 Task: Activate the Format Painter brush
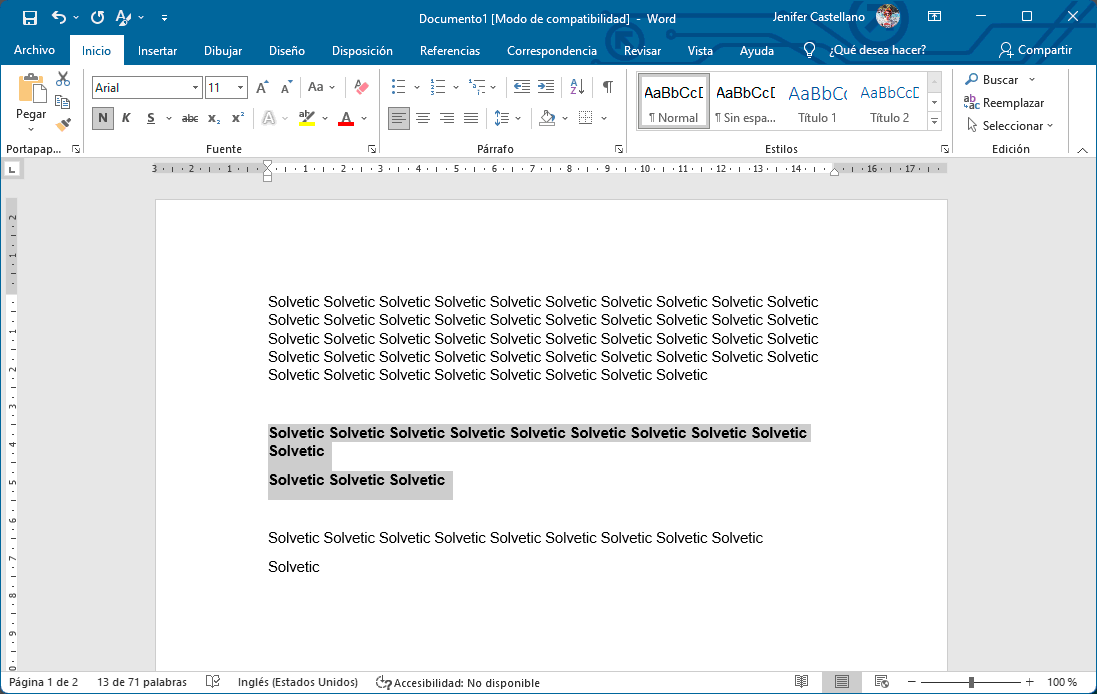click(63, 125)
